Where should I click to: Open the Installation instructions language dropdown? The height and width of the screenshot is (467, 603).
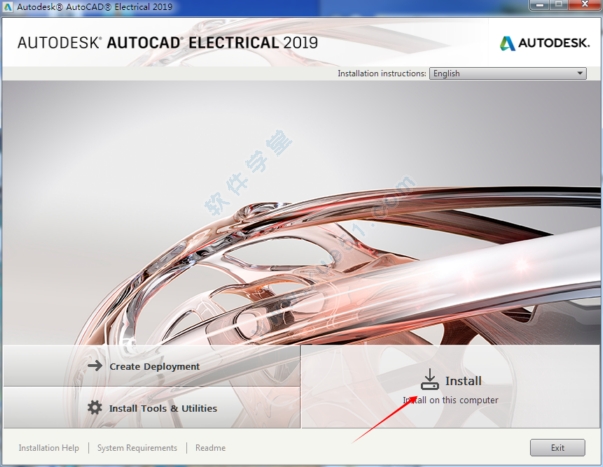click(x=507, y=73)
